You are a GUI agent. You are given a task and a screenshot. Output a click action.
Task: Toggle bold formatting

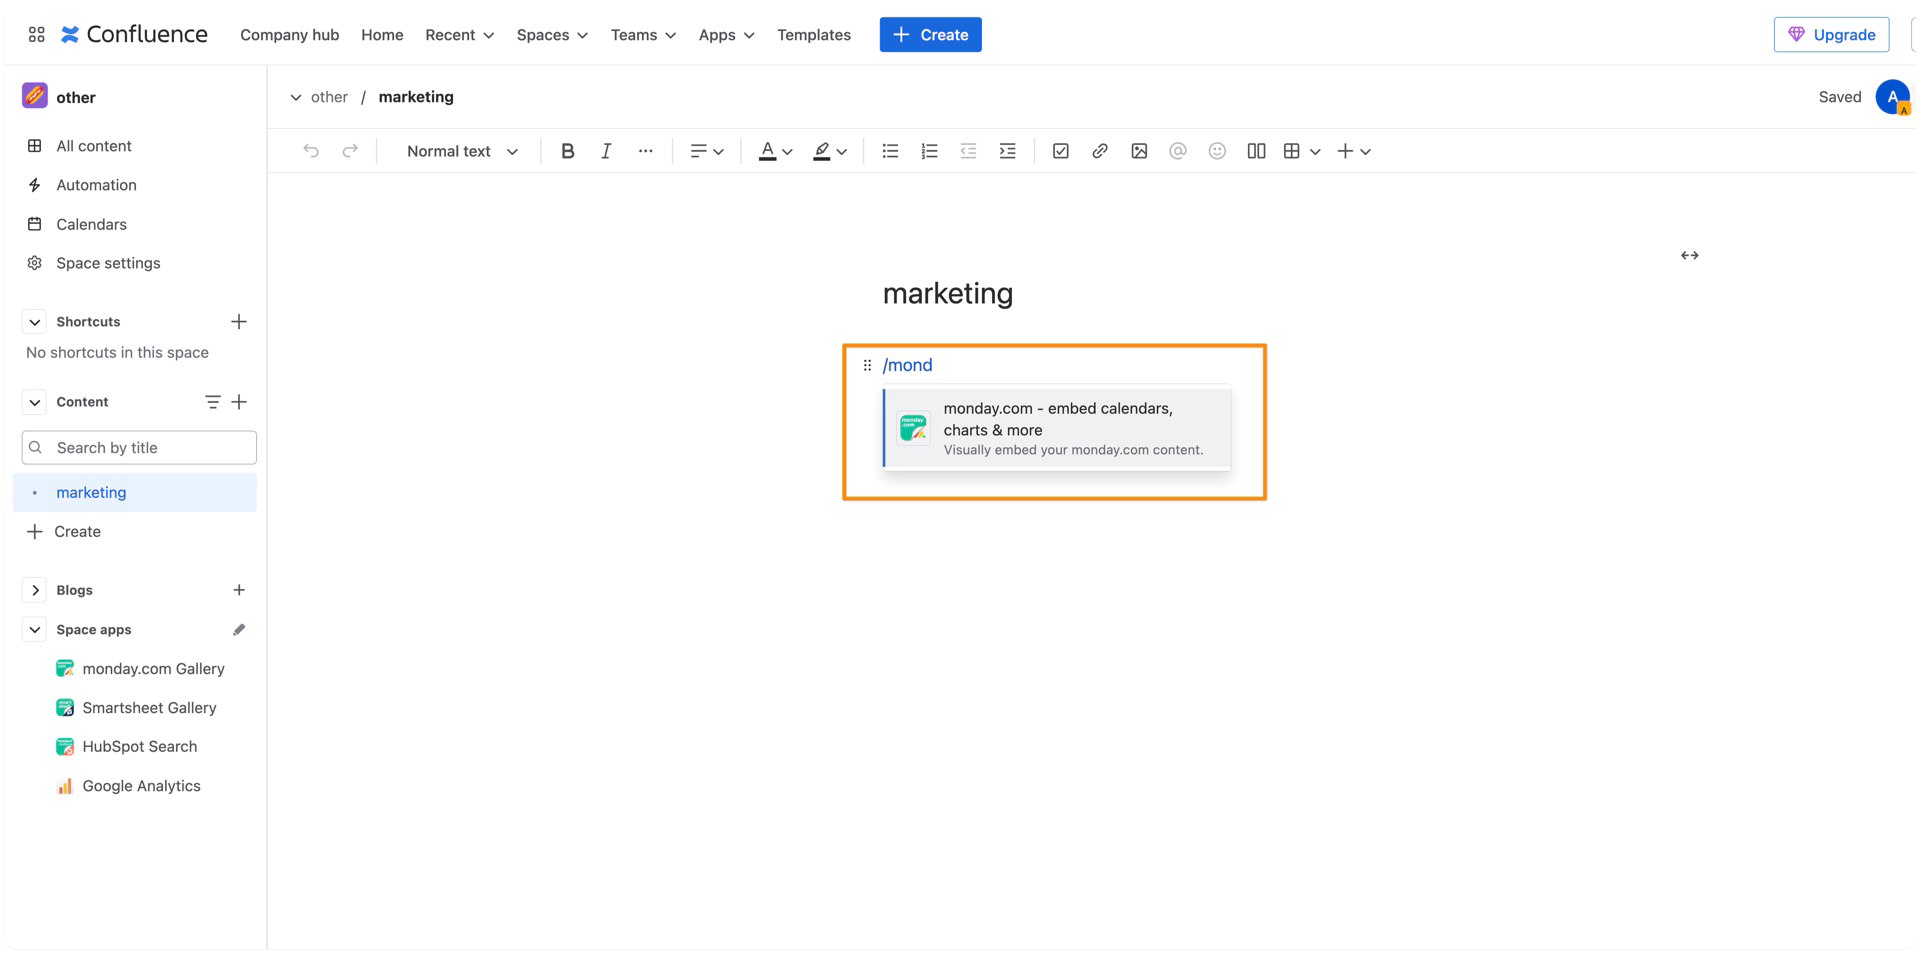click(567, 151)
